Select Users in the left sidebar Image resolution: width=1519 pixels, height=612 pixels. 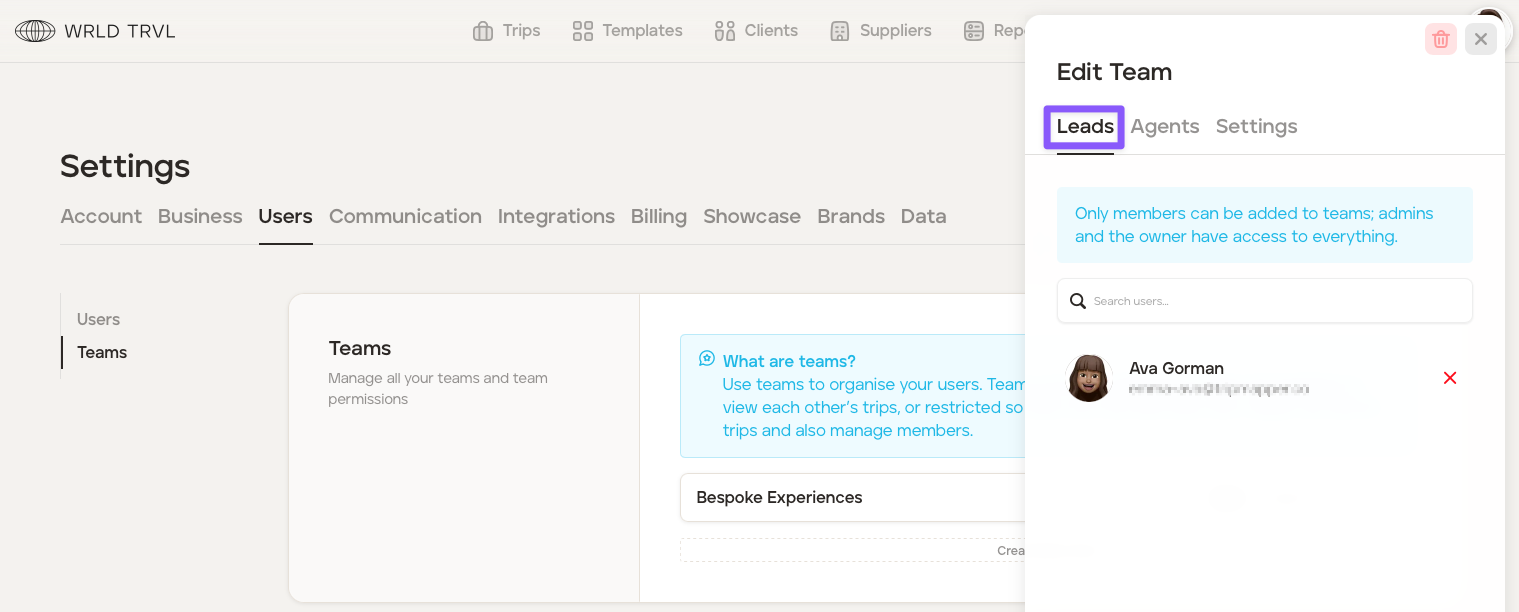point(98,320)
